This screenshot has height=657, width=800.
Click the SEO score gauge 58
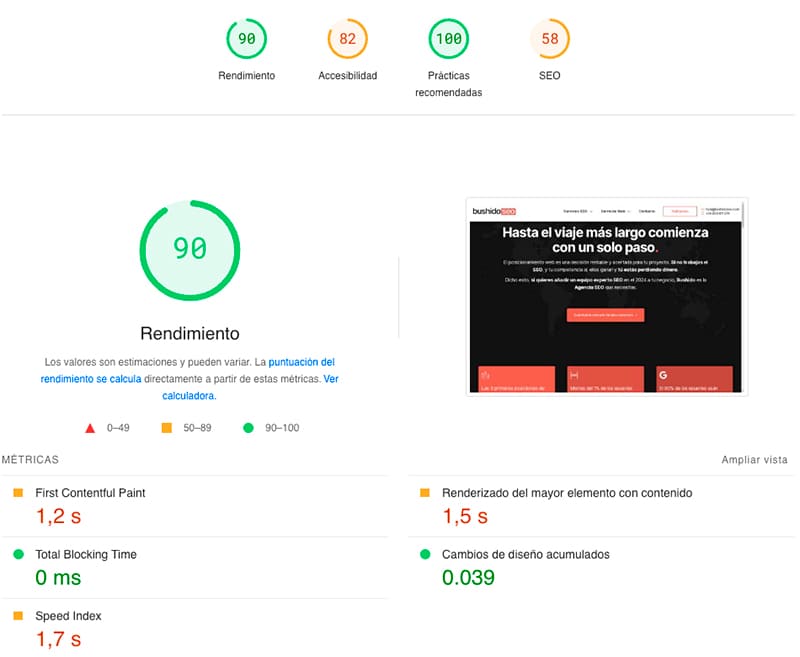(549, 39)
